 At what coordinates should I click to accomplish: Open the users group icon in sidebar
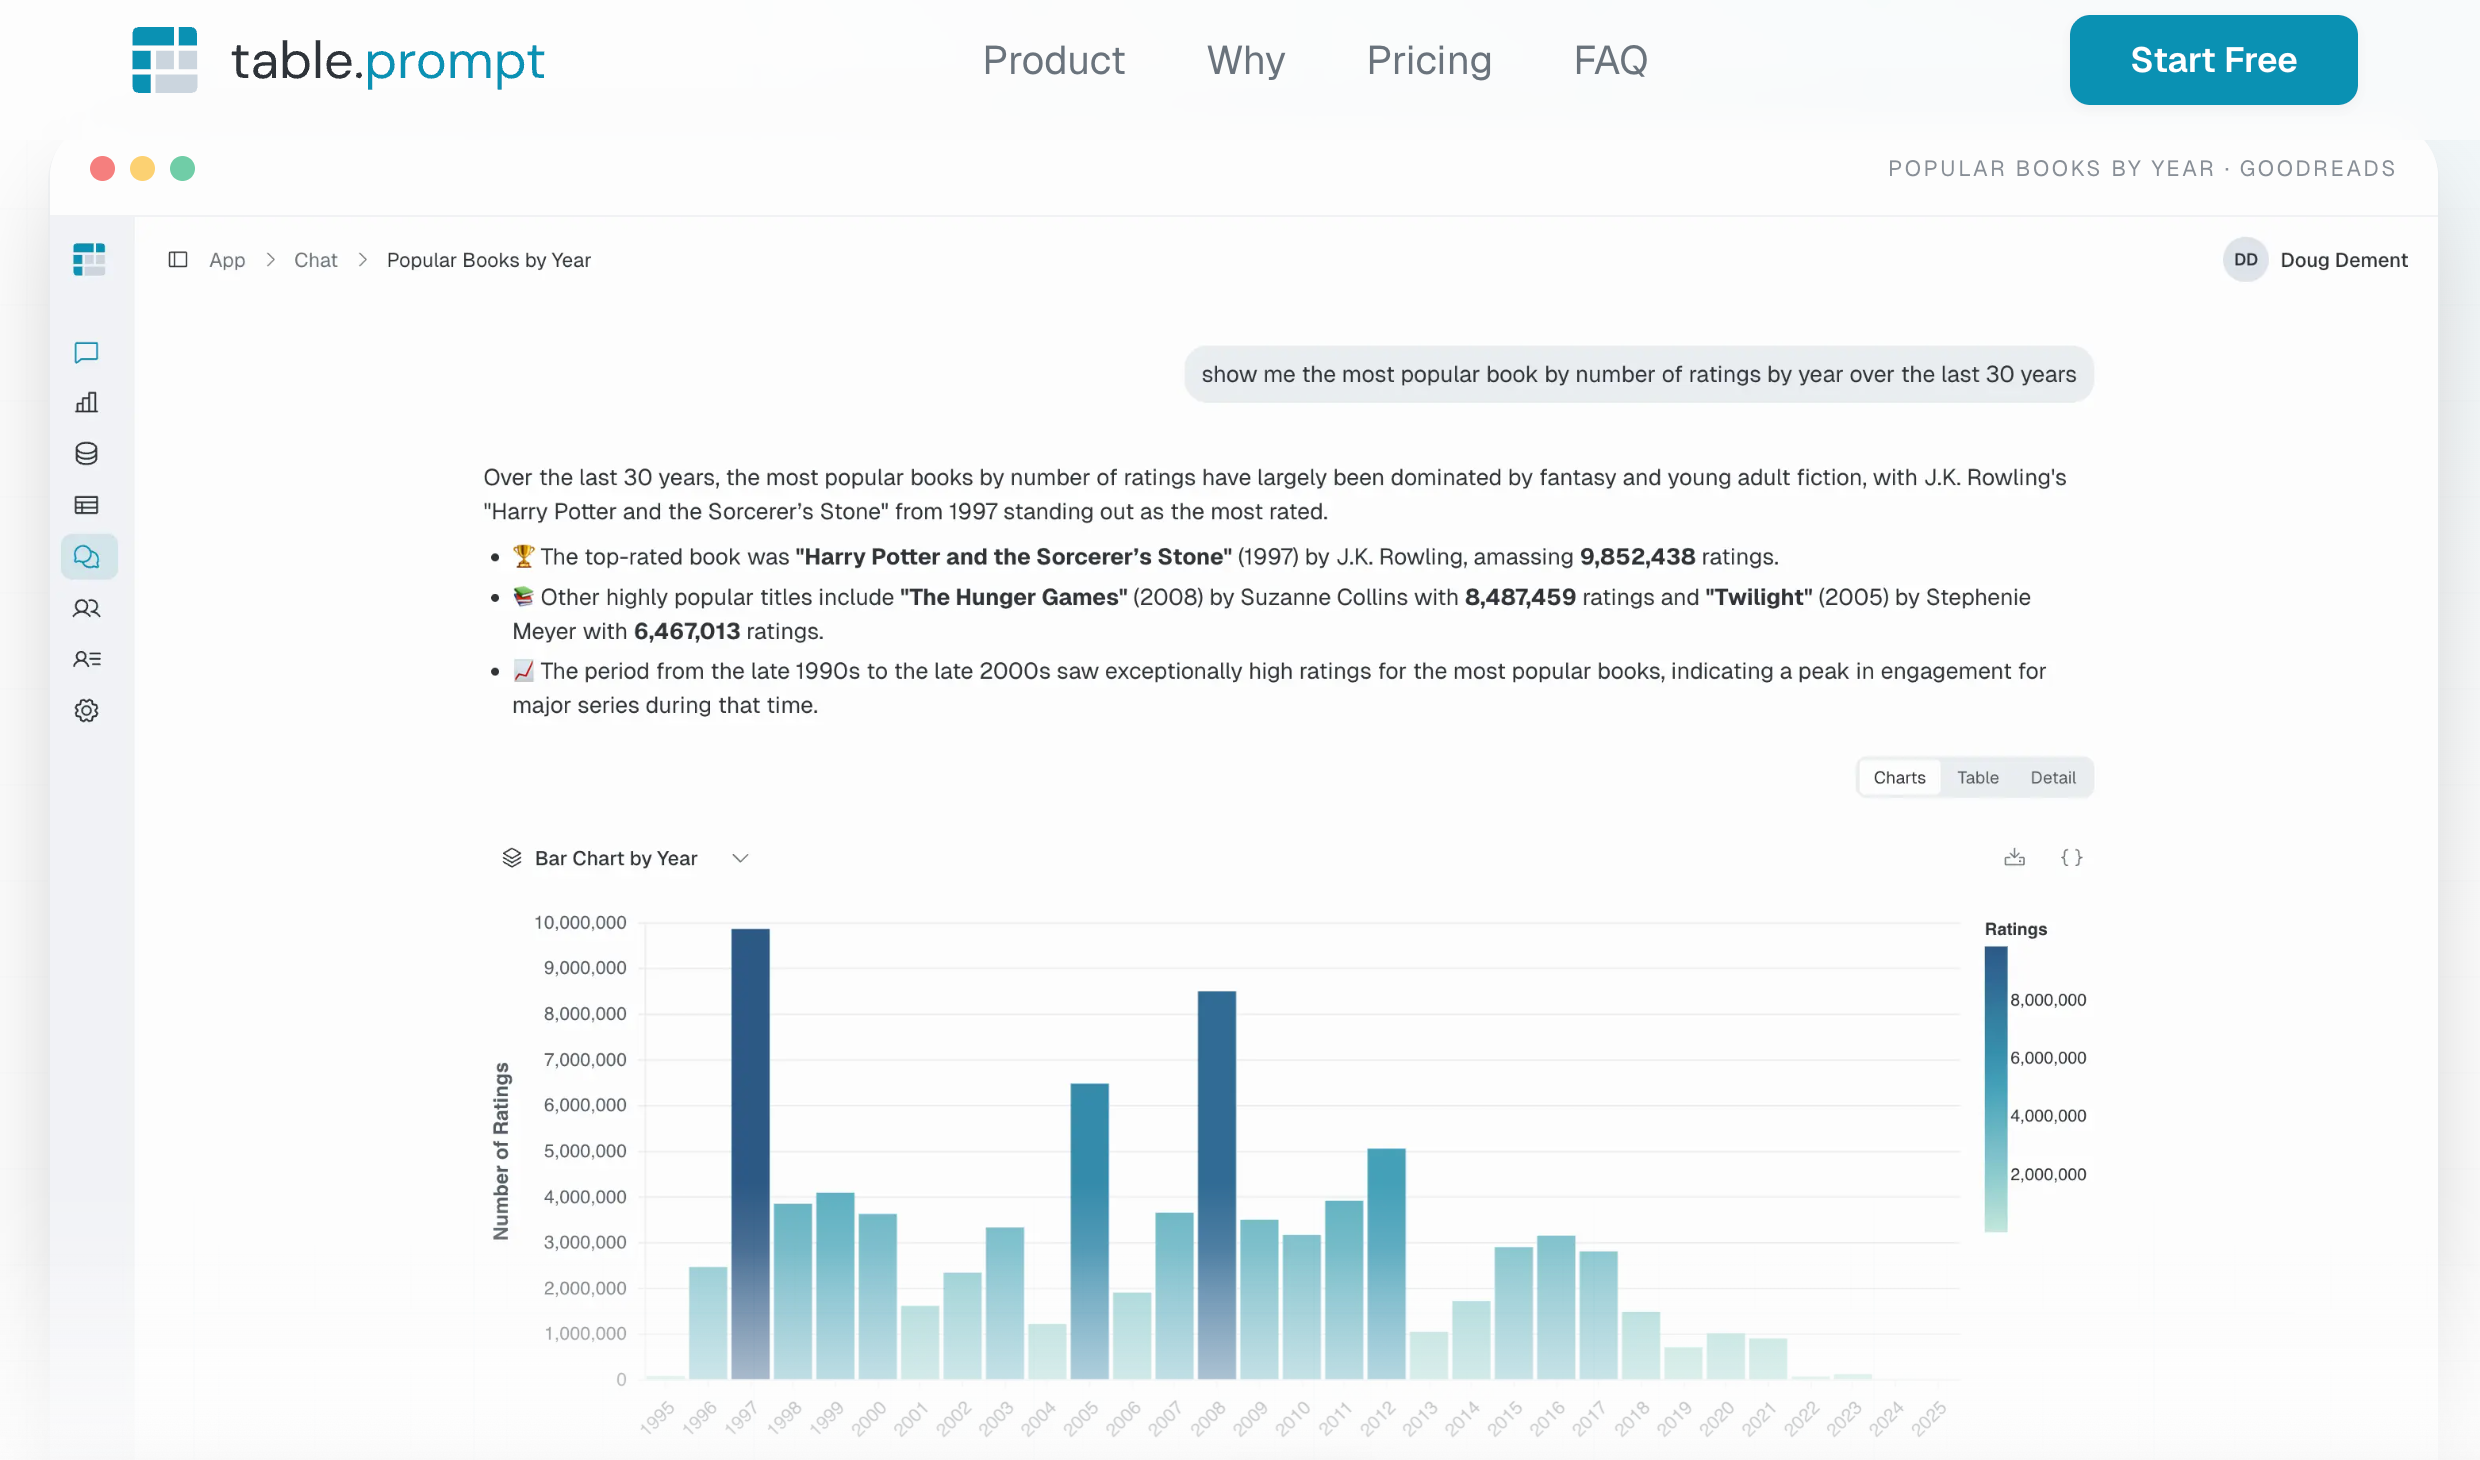pyautogui.click(x=87, y=608)
